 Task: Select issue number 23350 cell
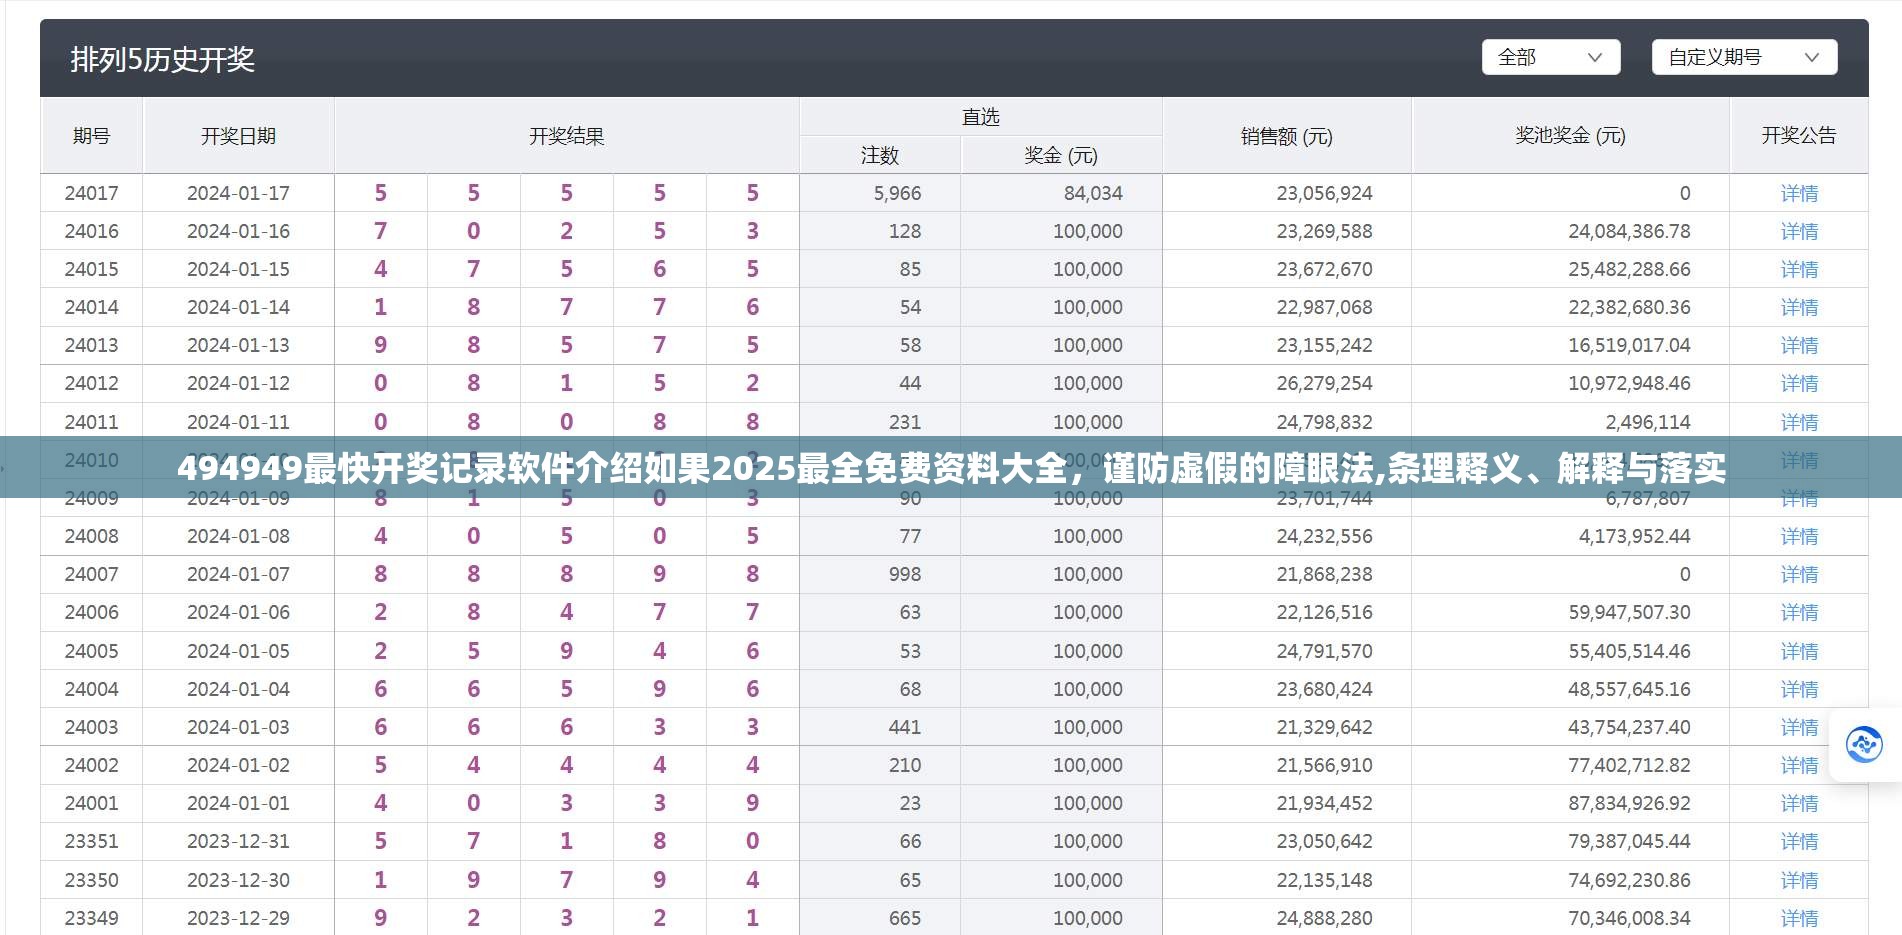(91, 880)
